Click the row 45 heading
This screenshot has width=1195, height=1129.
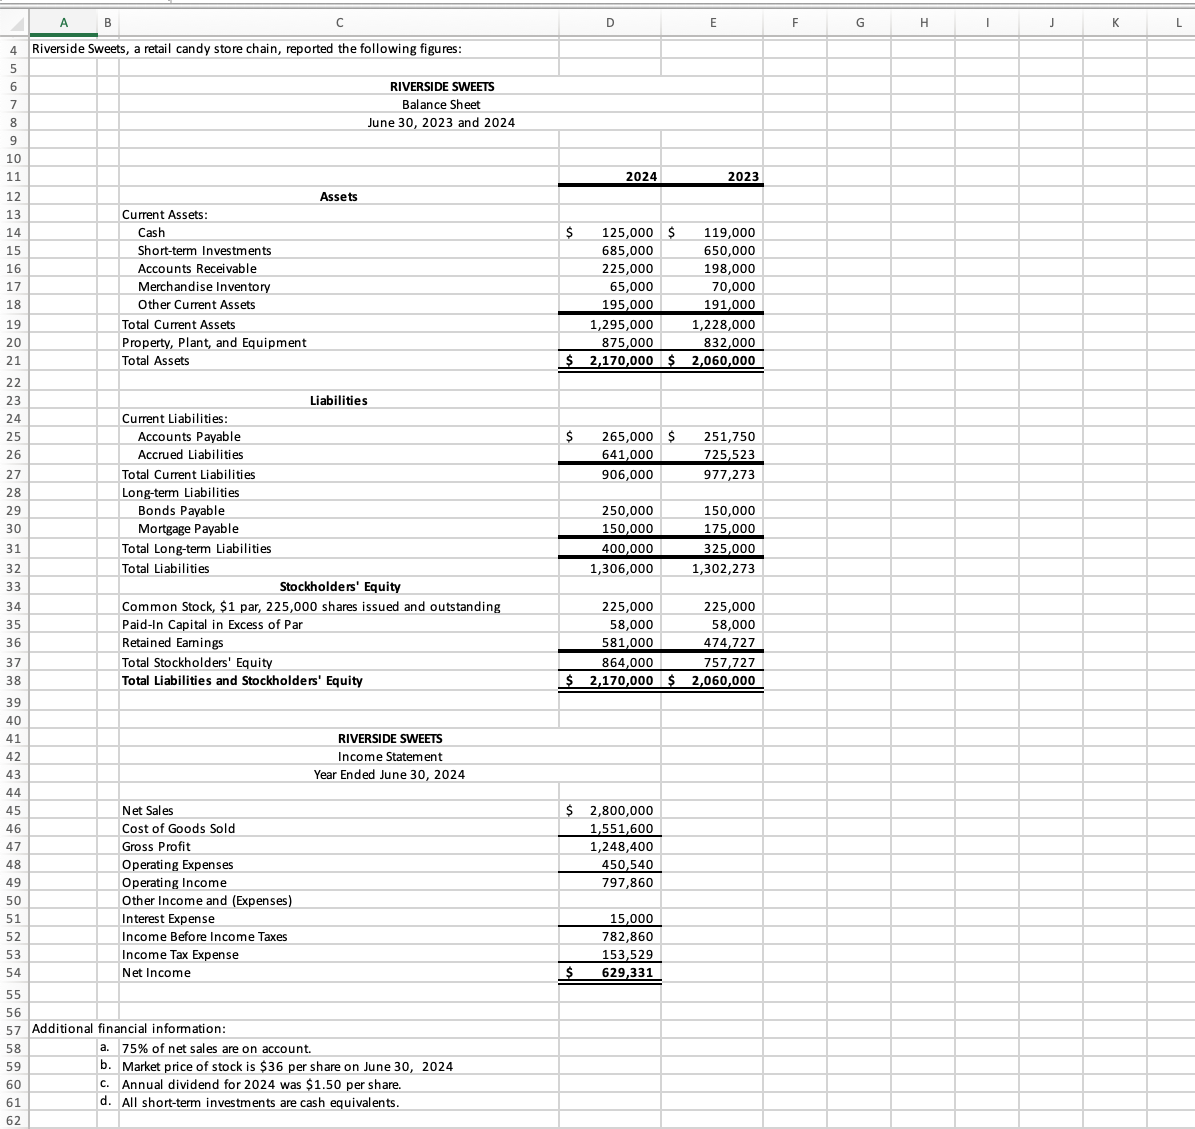(13, 810)
